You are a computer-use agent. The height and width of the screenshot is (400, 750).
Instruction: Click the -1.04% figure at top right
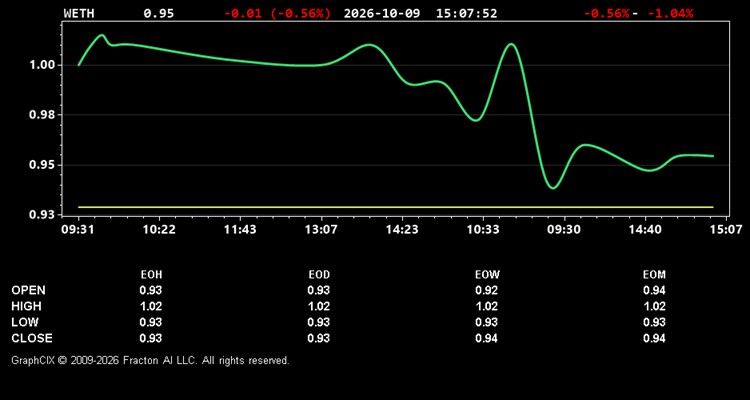point(670,13)
